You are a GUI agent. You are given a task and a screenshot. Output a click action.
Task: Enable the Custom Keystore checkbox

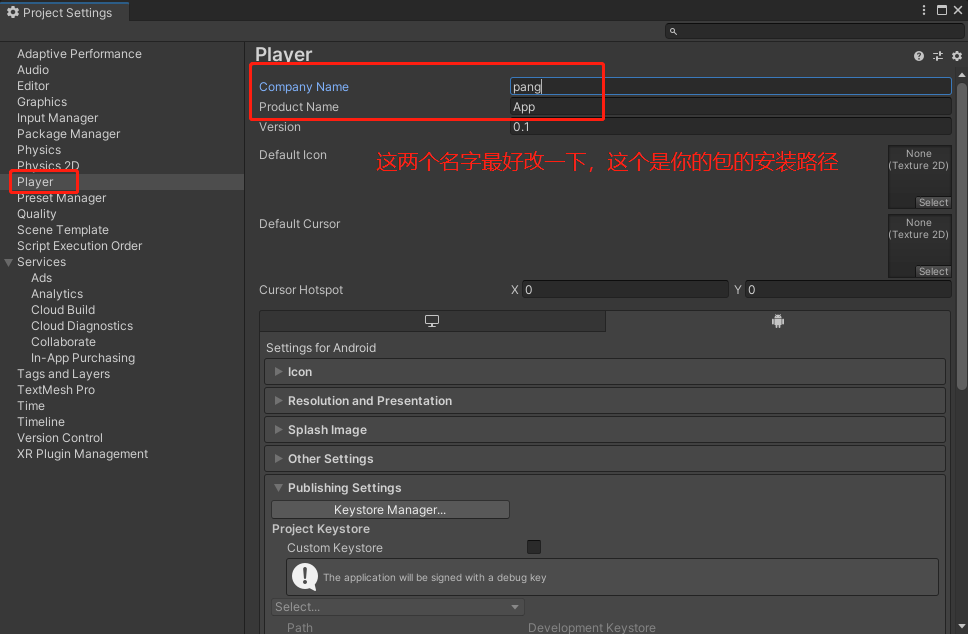(x=533, y=547)
